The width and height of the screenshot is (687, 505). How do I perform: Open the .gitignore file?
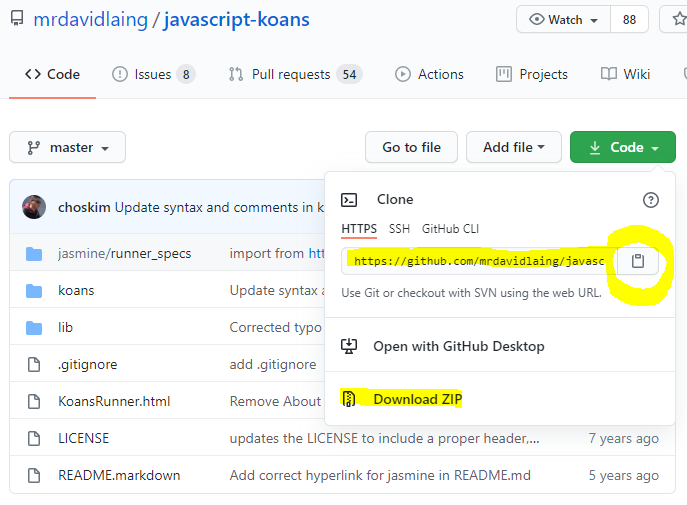(88, 364)
